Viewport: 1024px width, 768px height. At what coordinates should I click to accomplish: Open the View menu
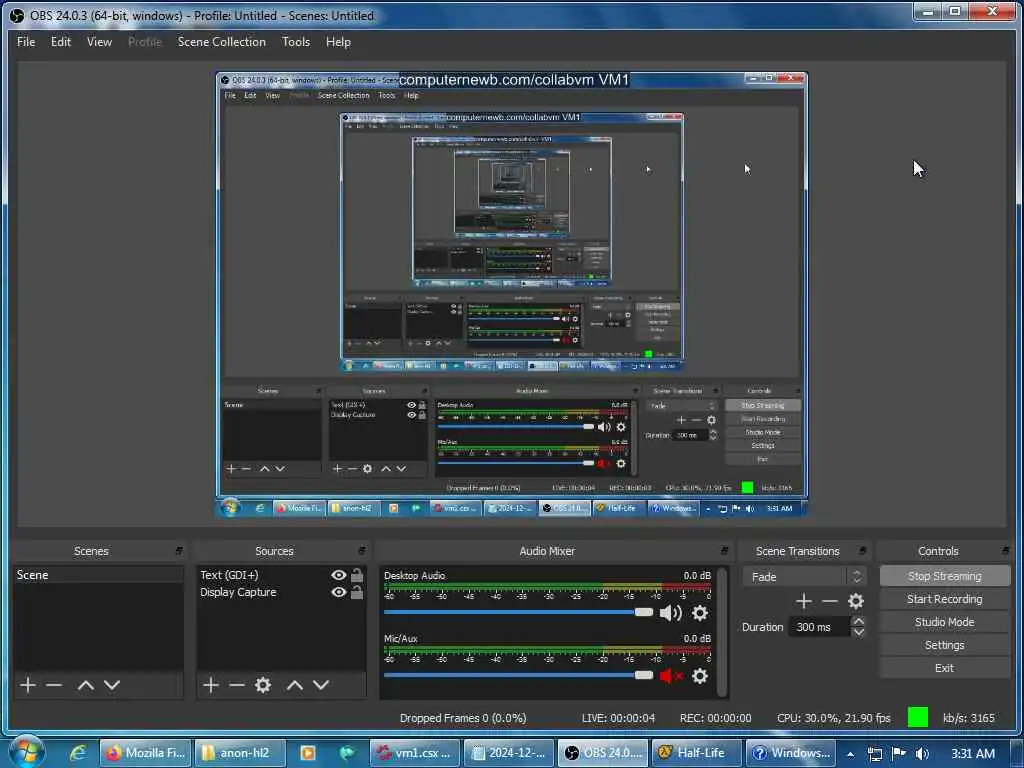99,42
